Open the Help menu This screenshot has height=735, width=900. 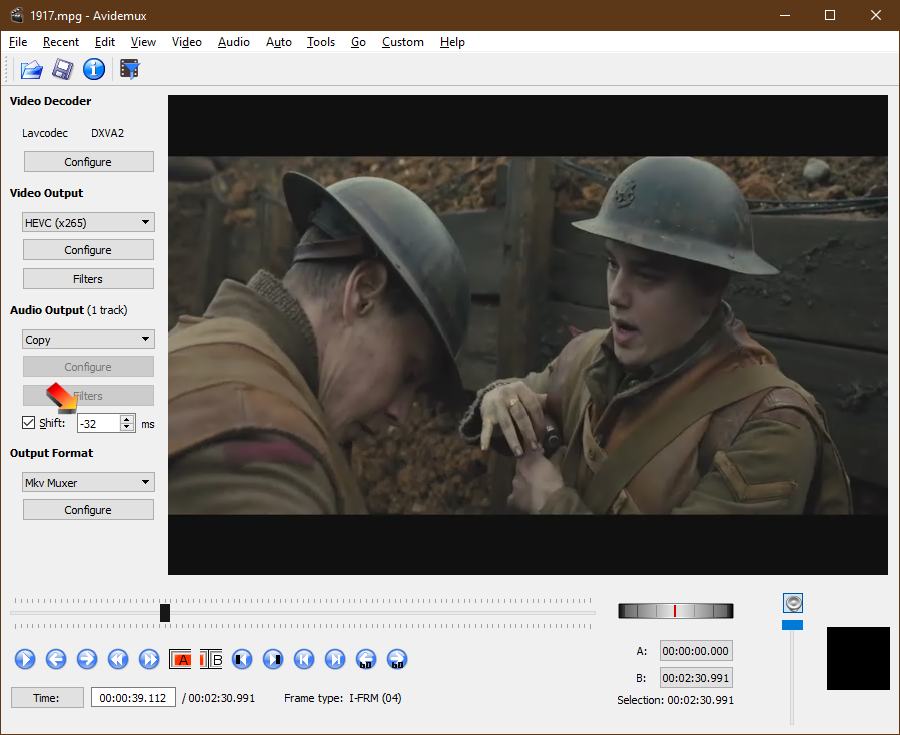452,42
